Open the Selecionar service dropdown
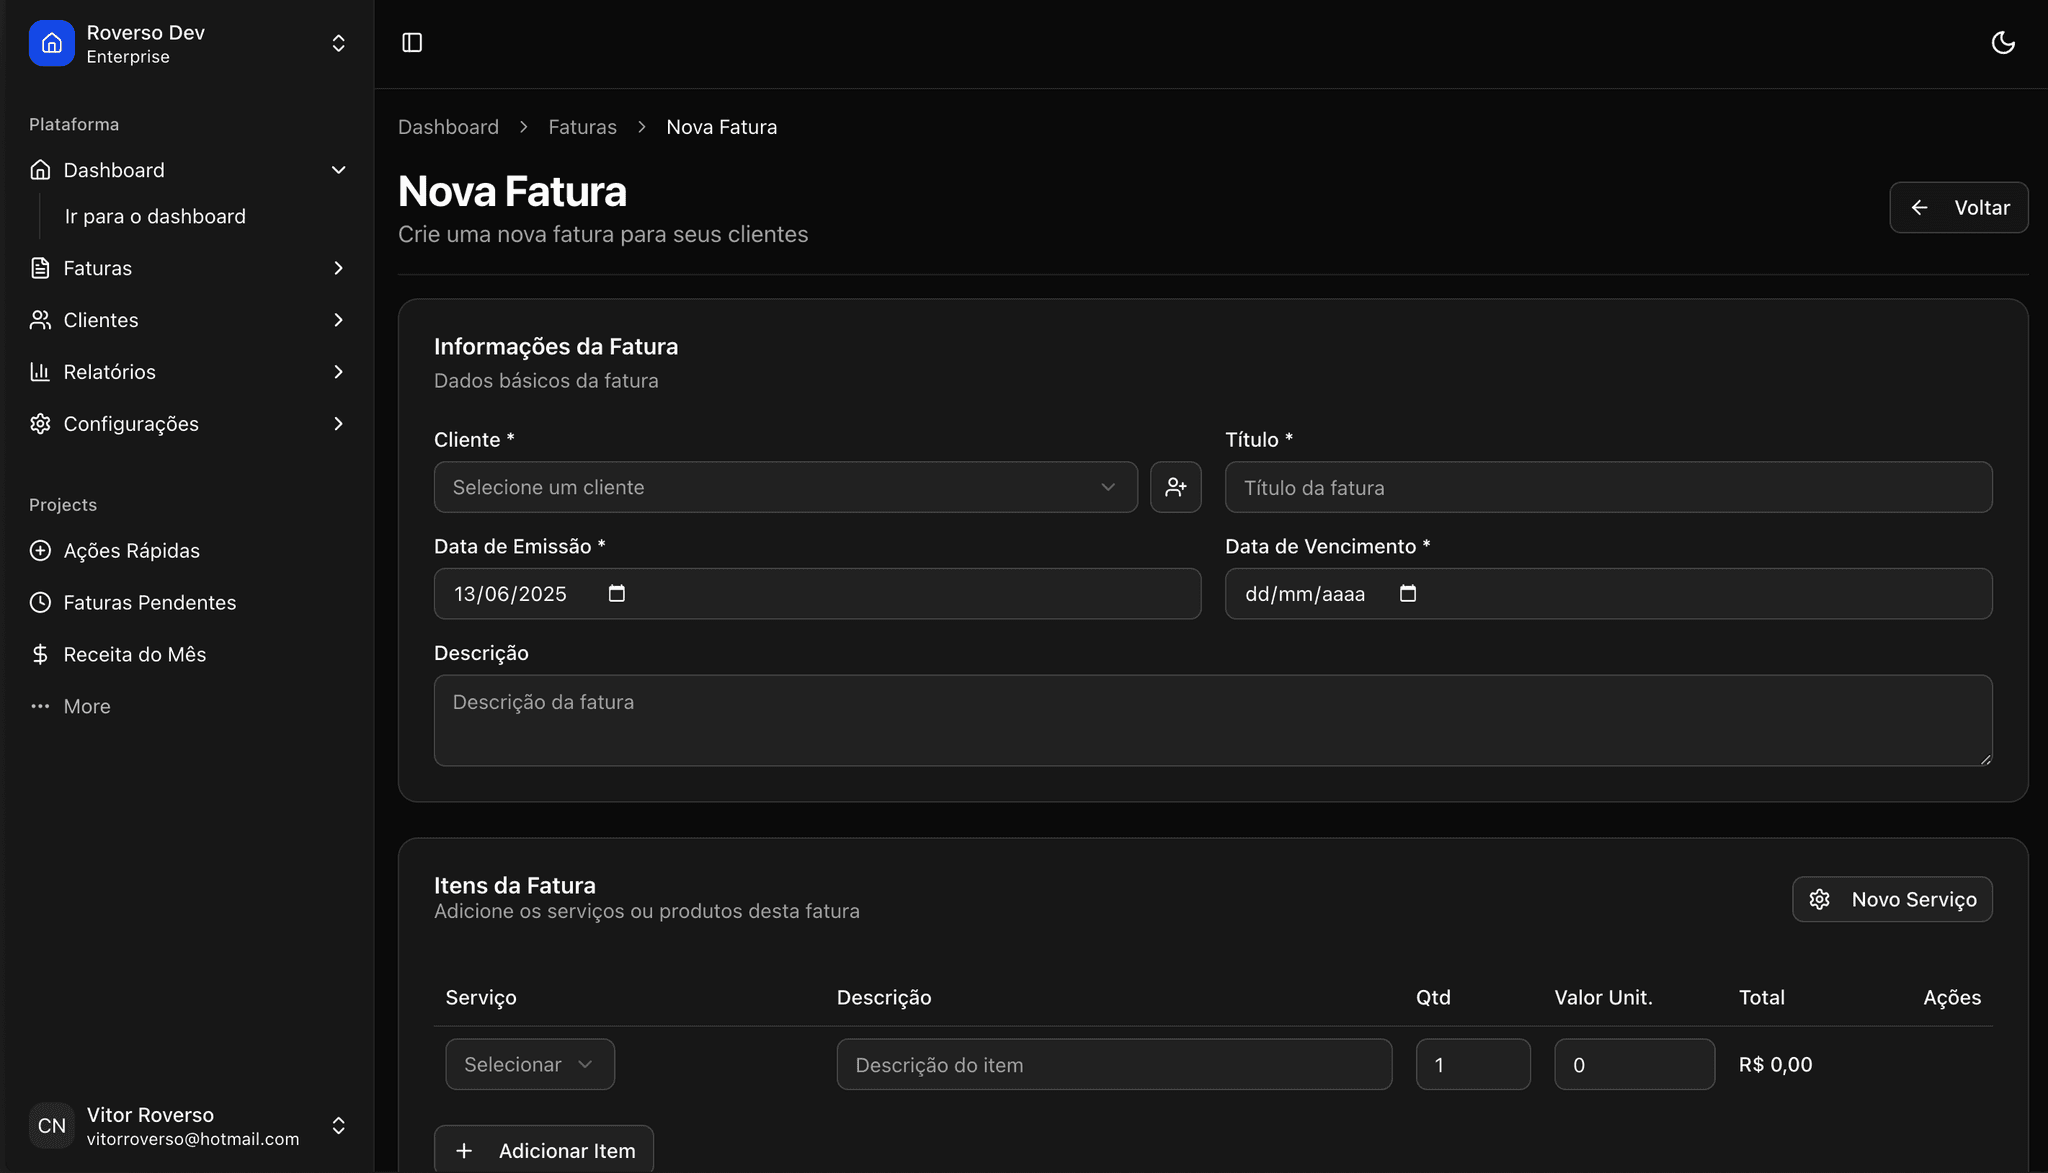The image size is (2048, 1173). click(x=529, y=1065)
